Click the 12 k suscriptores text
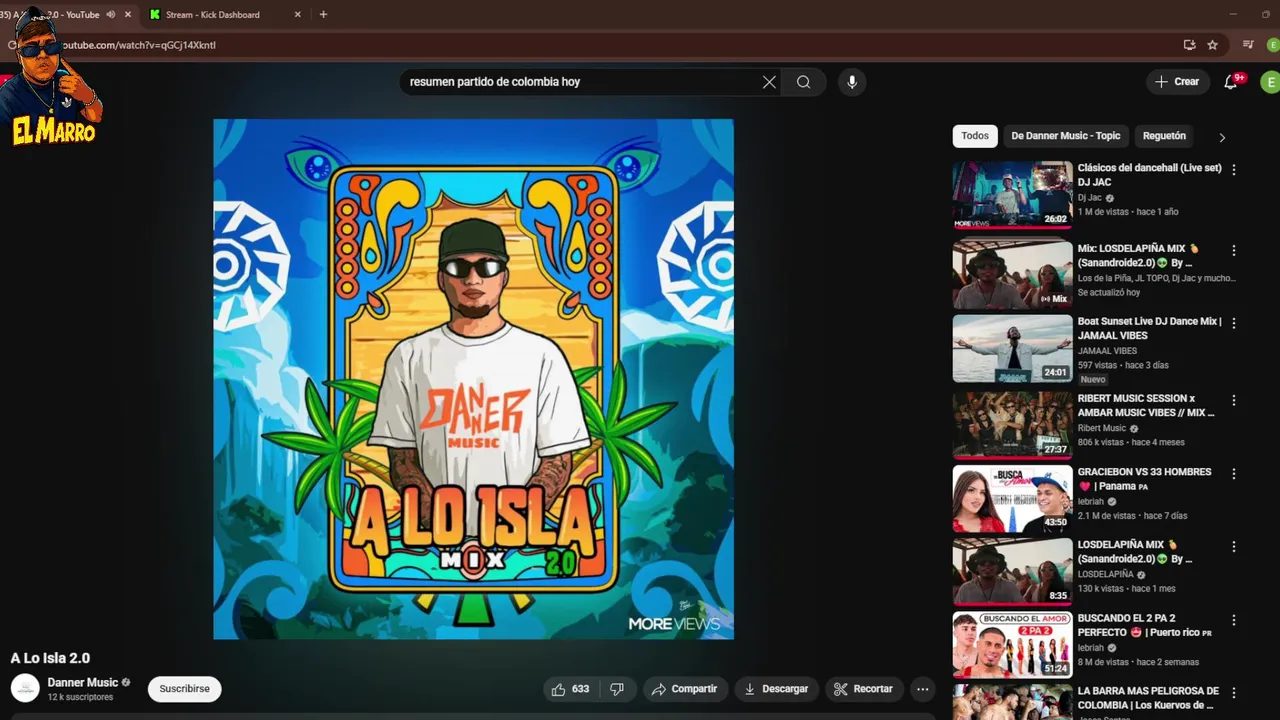This screenshot has width=1280, height=720. coord(80,697)
